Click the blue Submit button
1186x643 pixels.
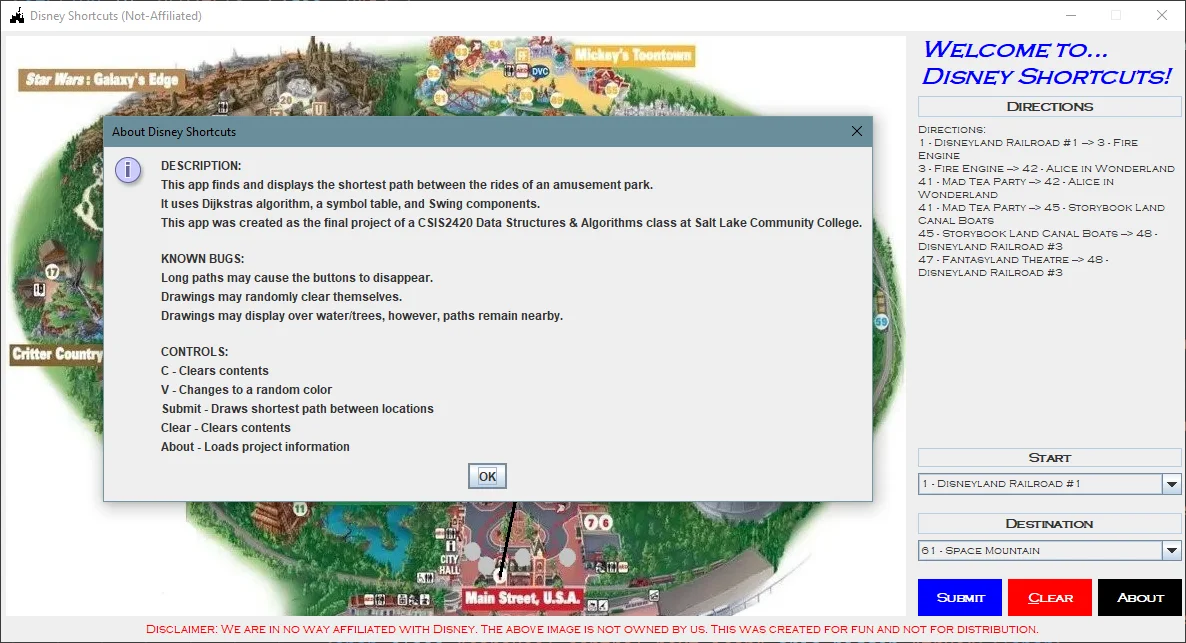point(960,598)
